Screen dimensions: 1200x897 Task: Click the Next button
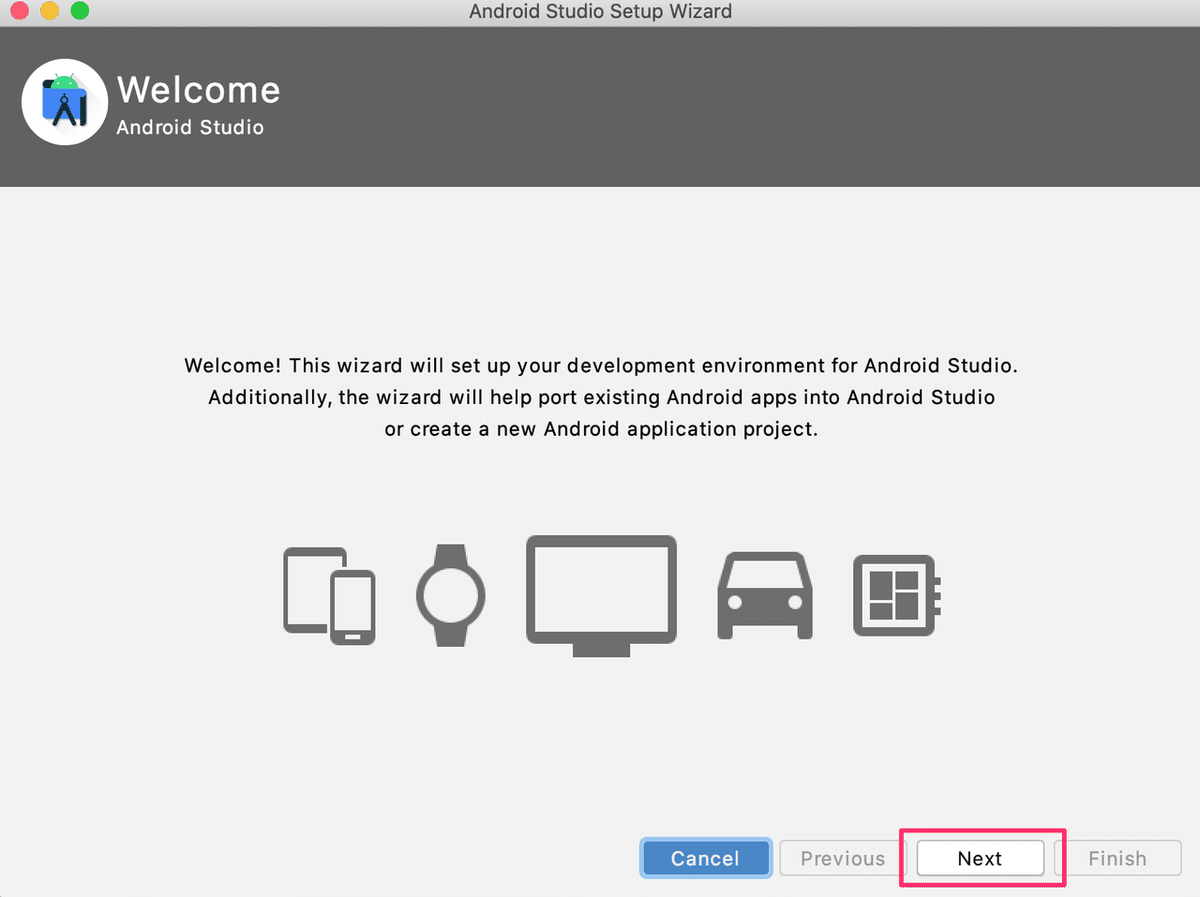[980, 858]
